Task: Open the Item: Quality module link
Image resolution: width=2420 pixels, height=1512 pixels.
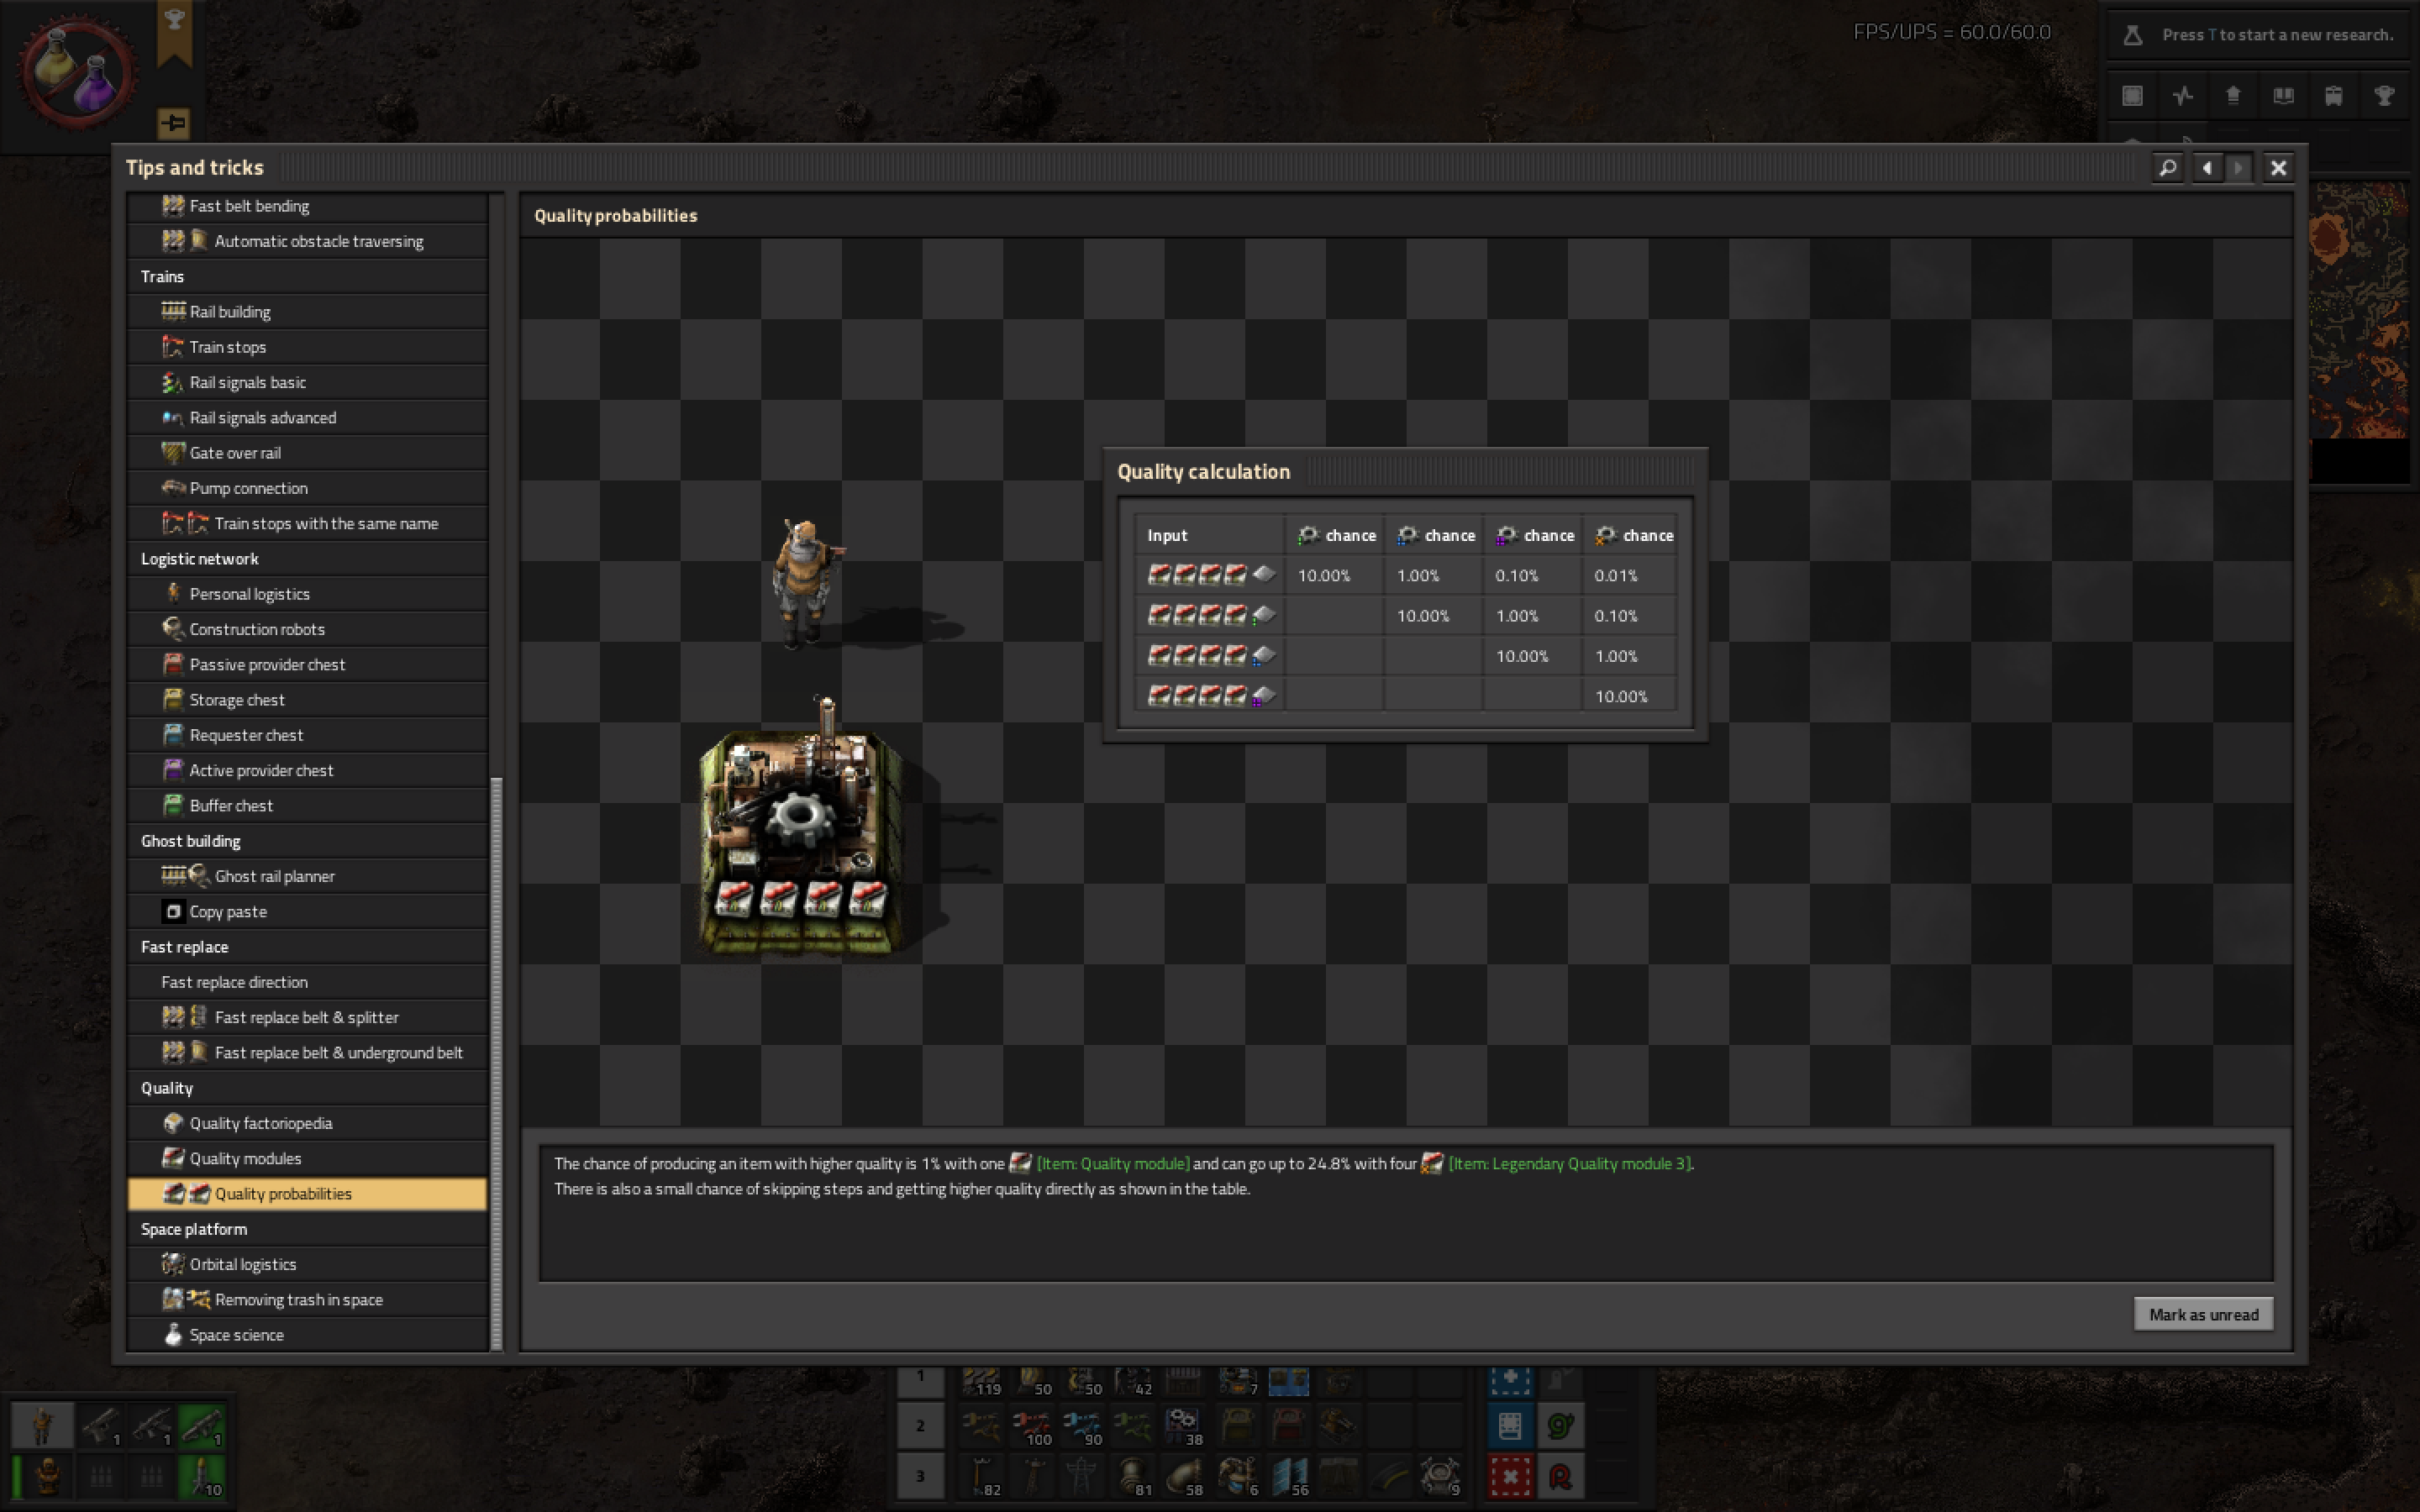Action: (x=1112, y=1163)
